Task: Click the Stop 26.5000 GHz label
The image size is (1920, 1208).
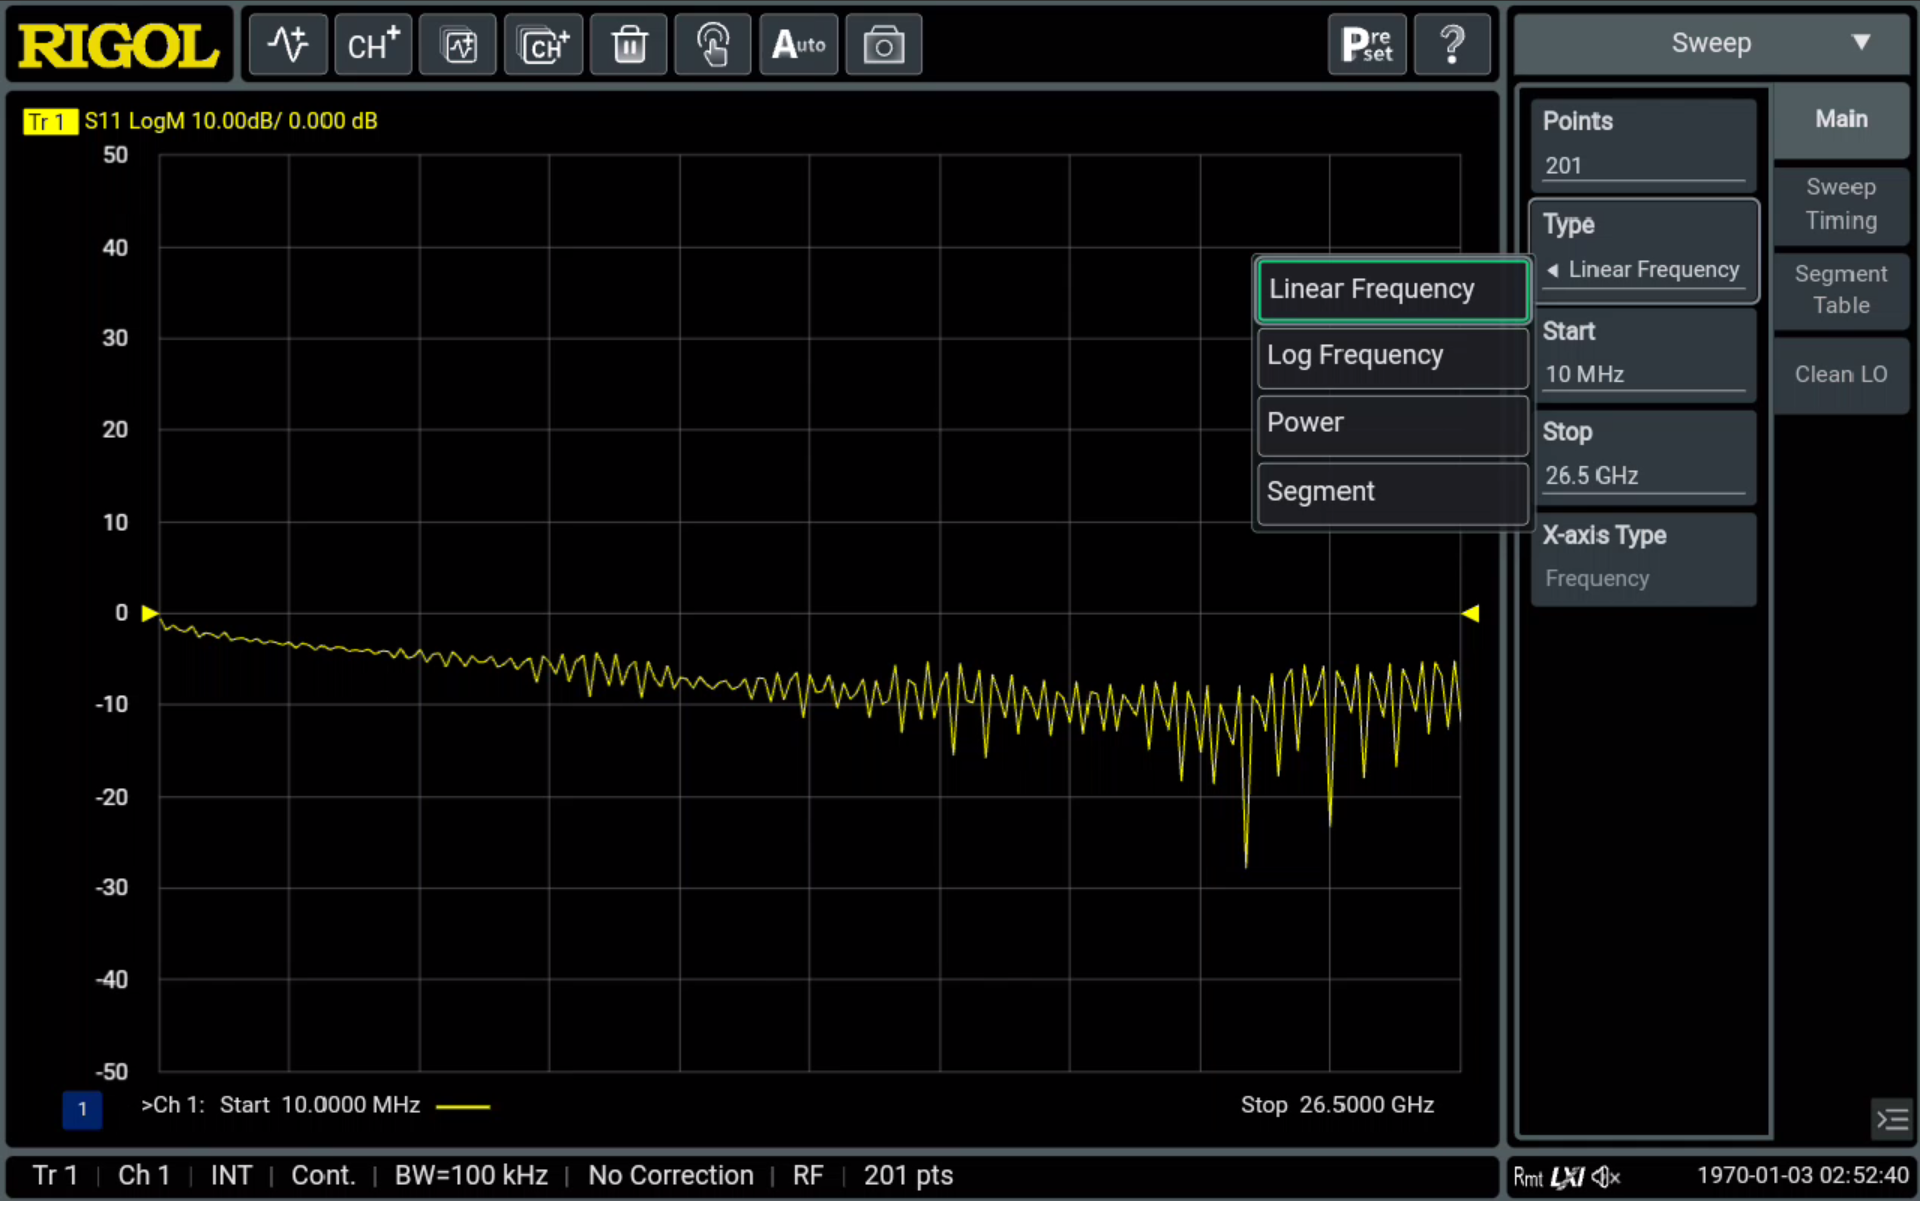Action: click(x=1337, y=1105)
